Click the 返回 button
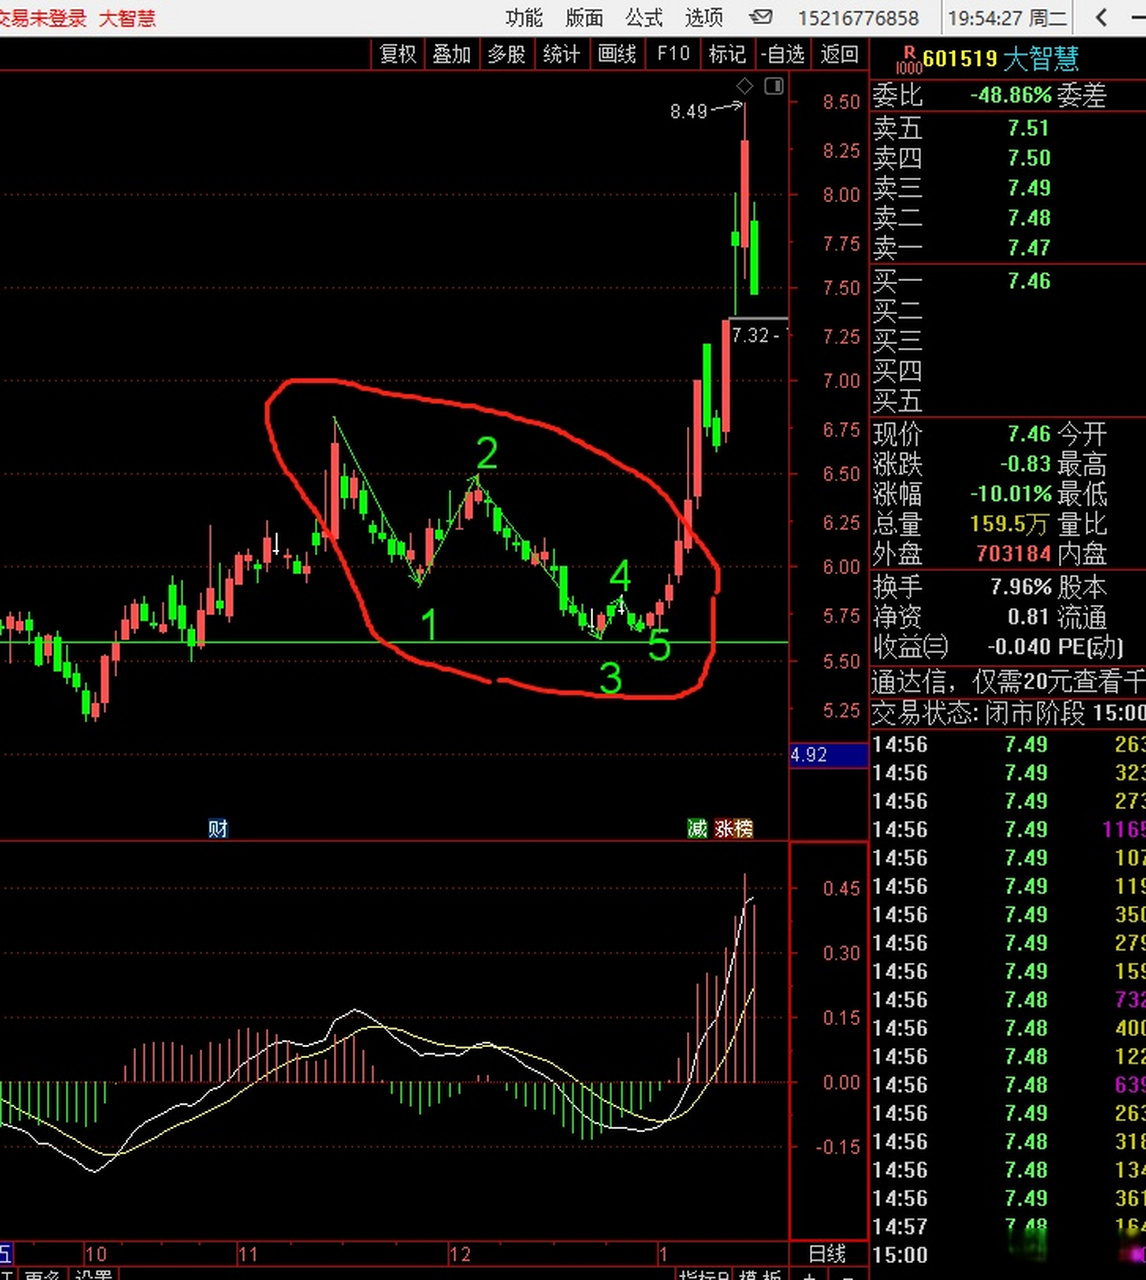The width and height of the screenshot is (1146, 1280). (840, 54)
